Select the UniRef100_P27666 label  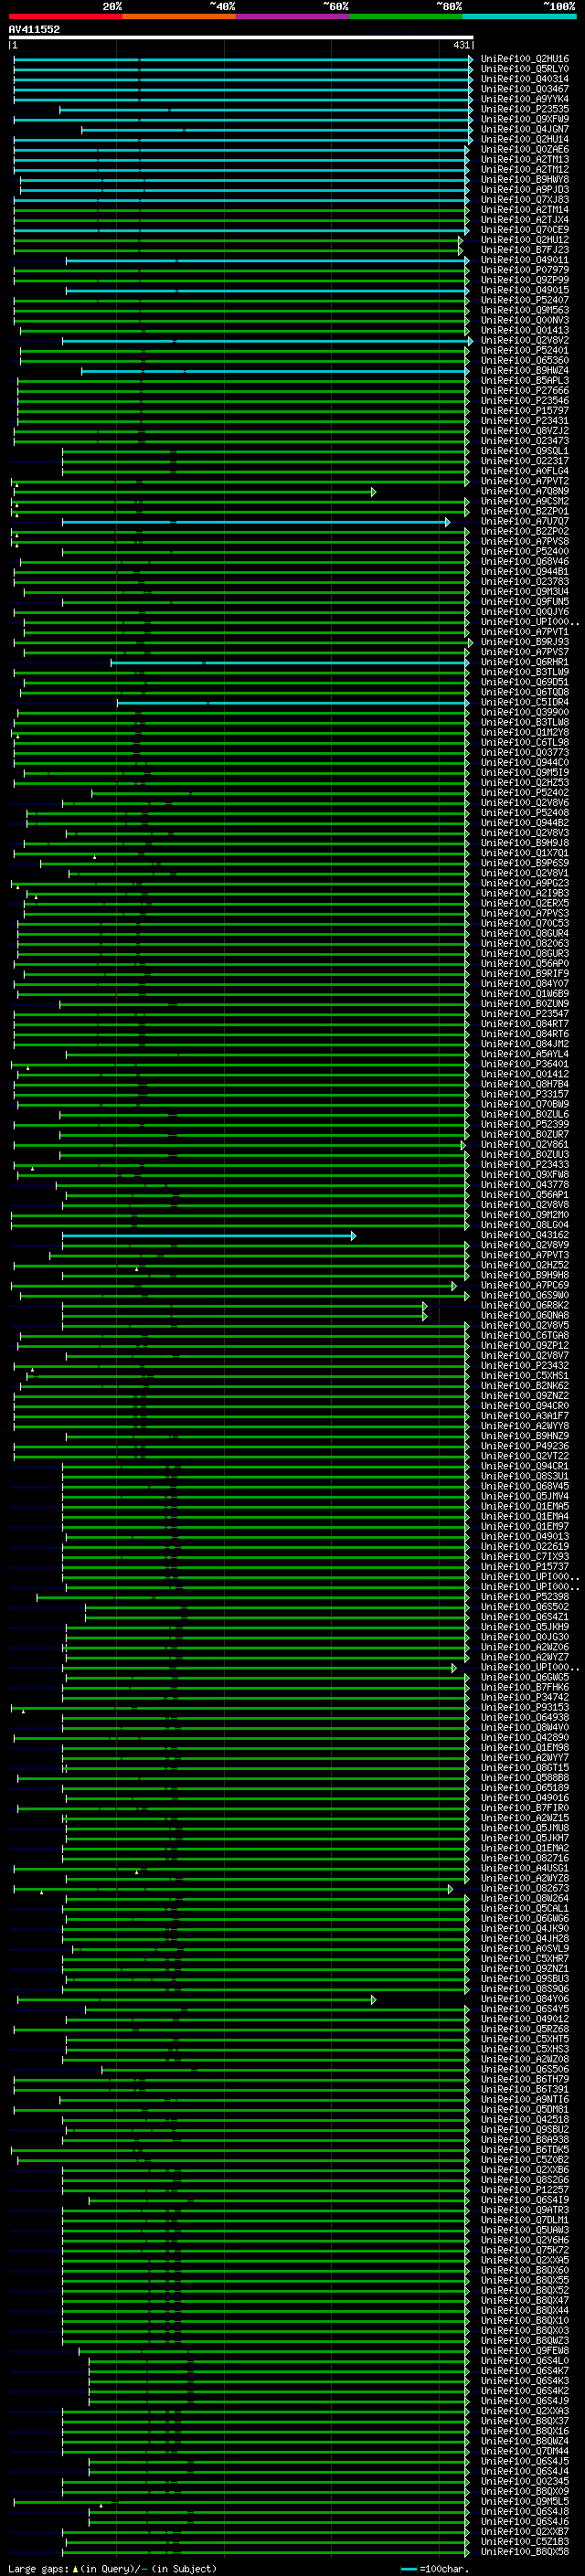coord(525,391)
